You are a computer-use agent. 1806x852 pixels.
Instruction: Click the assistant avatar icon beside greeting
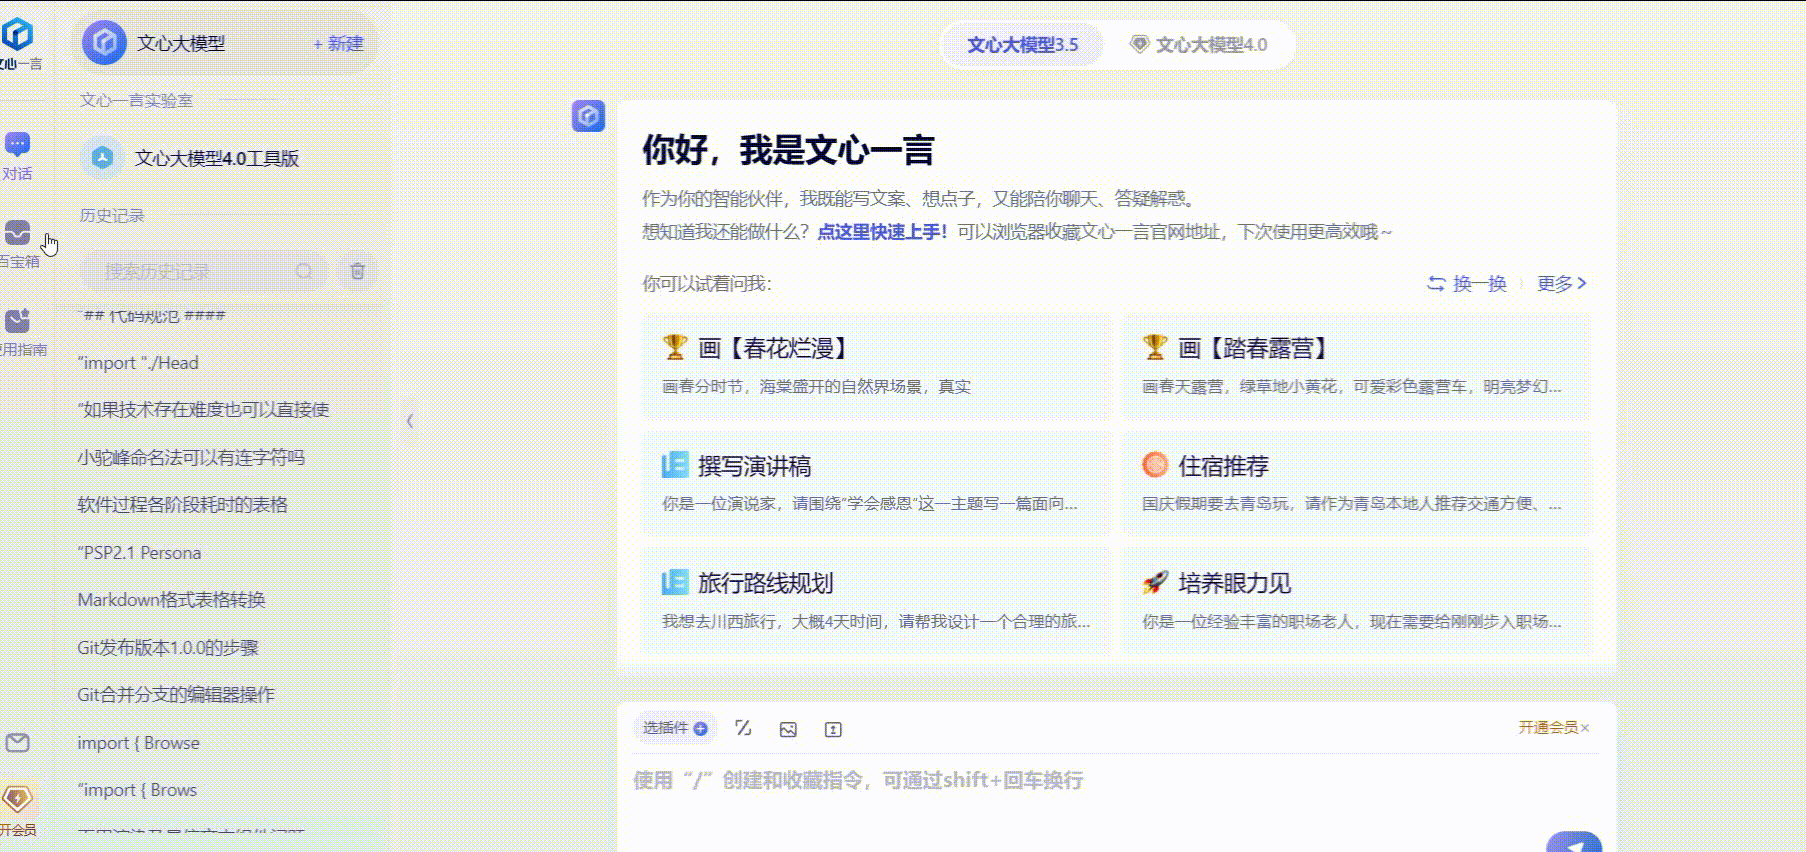pos(588,116)
